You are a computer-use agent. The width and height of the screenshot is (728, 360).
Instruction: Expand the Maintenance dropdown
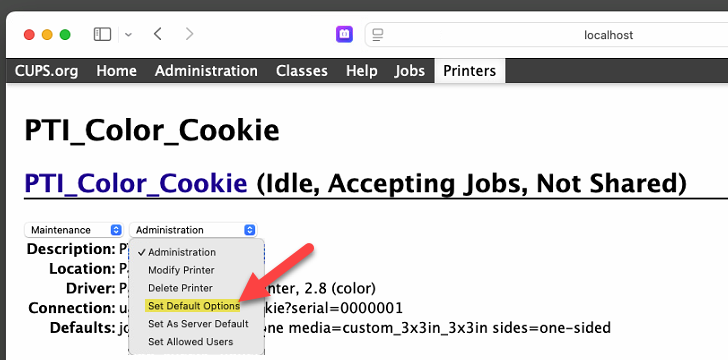pos(74,230)
